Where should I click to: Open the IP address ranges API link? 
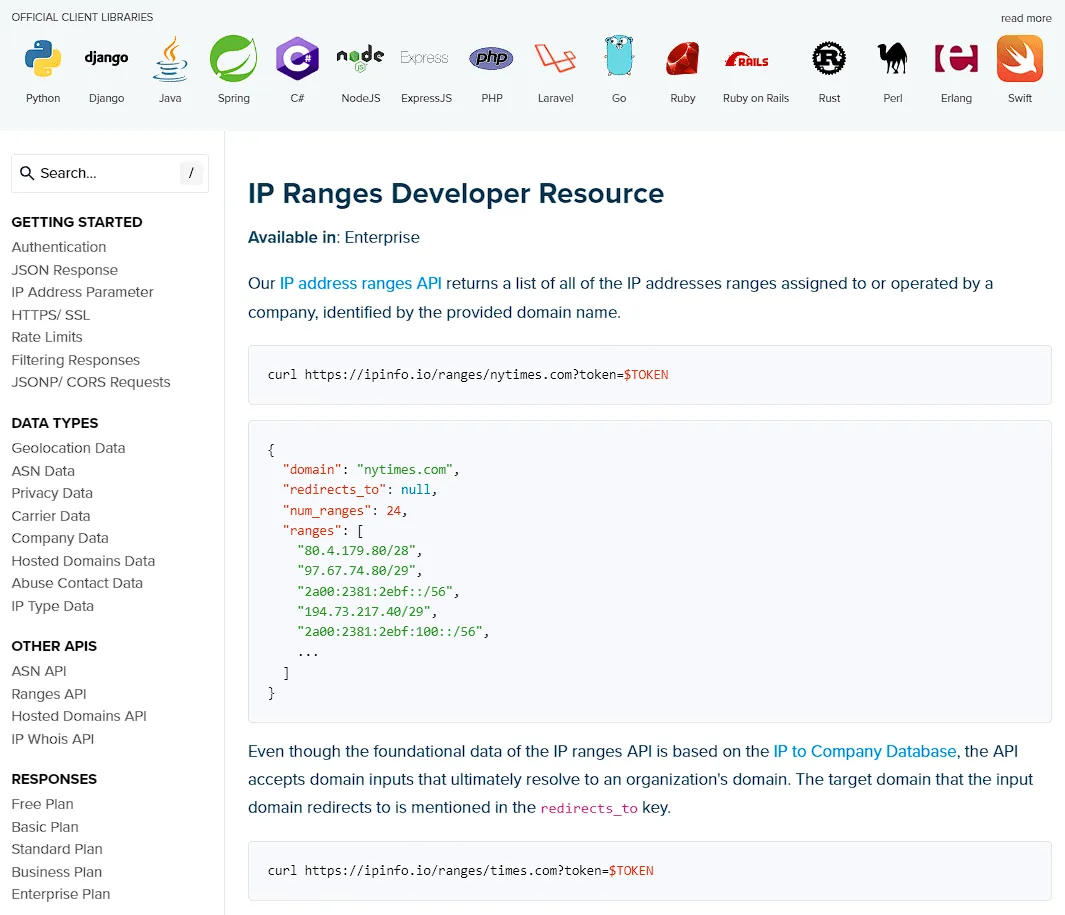click(x=361, y=283)
